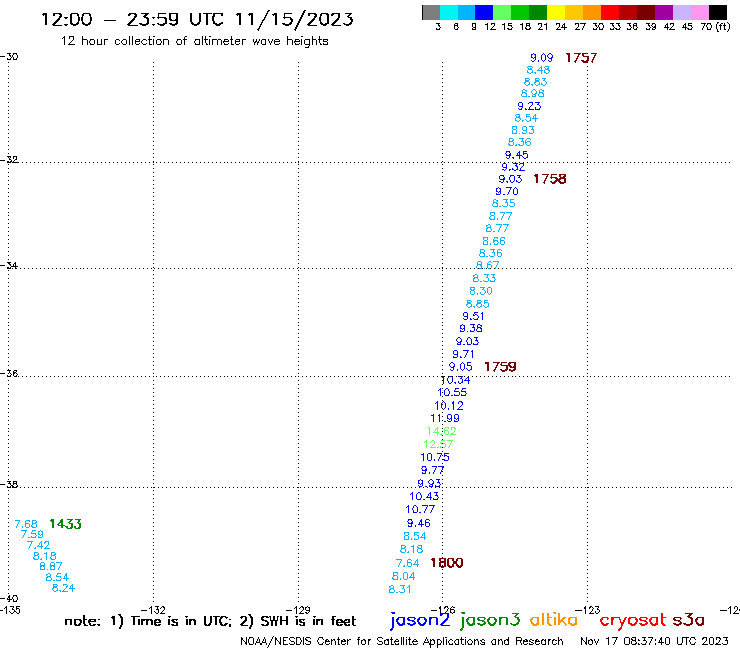The width and height of the screenshot is (740, 650).
Task: Click the wave height value 7.68
Action: tap(26, 524)
